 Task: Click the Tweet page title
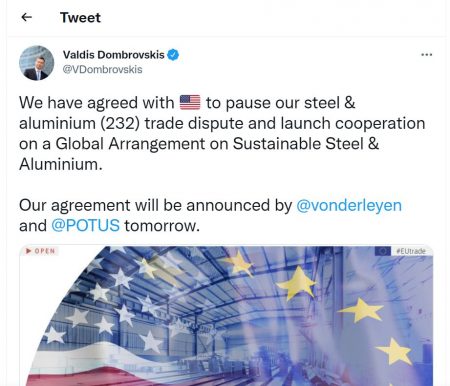[x=80, y=18]
